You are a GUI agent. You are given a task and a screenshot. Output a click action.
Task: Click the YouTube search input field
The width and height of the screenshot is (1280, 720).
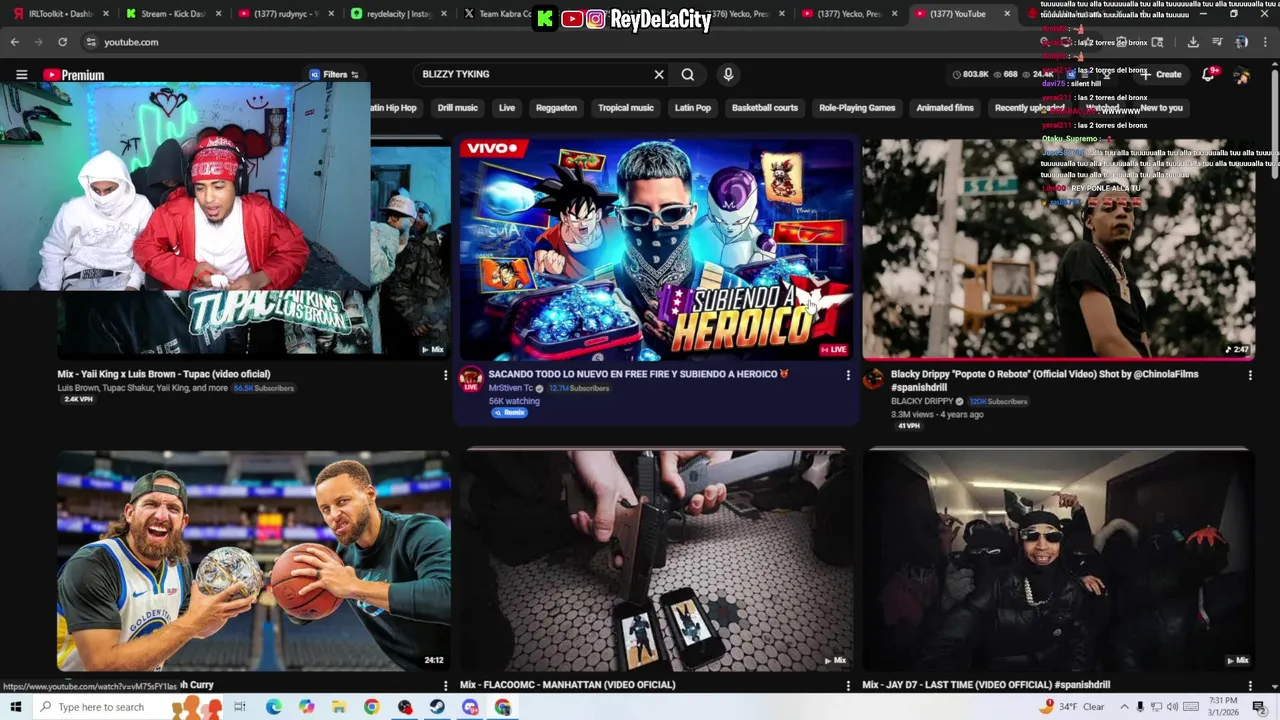[x=535, y=74]
